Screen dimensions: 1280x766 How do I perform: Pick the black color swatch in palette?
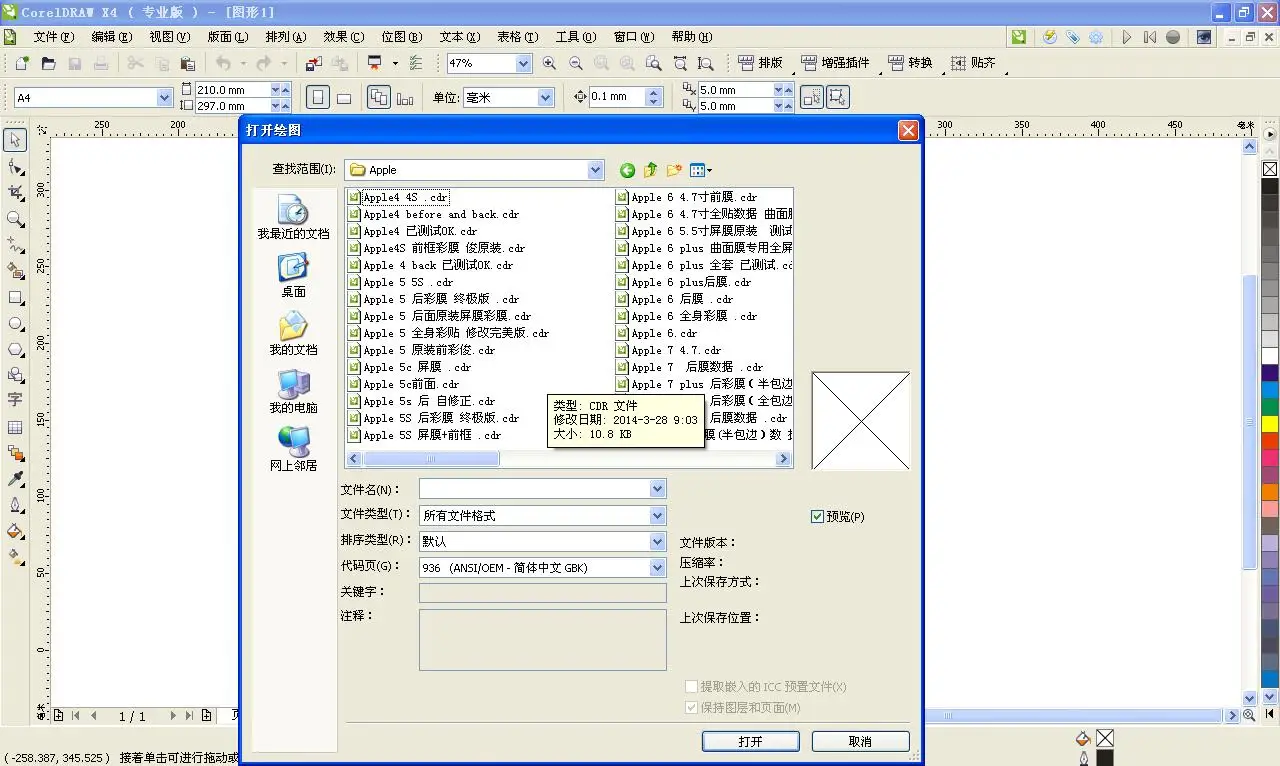pos(1269,186)
